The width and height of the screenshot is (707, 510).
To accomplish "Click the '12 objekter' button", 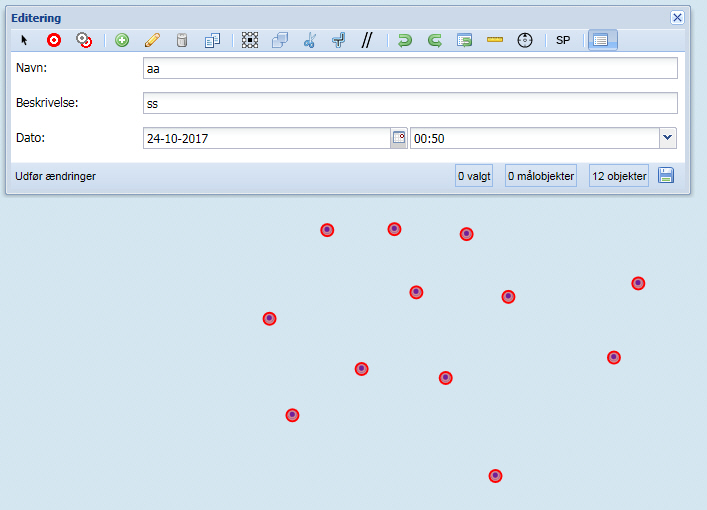I will point(619,176).
